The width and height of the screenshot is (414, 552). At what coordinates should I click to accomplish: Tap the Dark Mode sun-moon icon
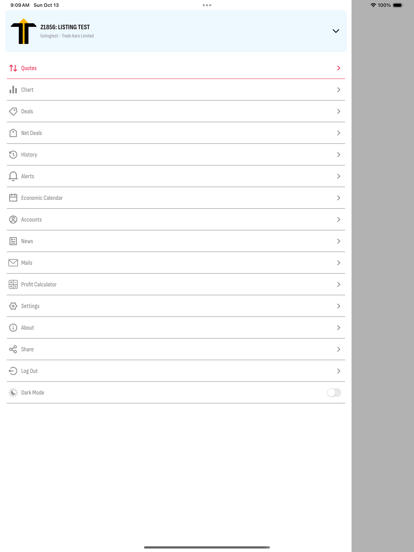[13, 392]
